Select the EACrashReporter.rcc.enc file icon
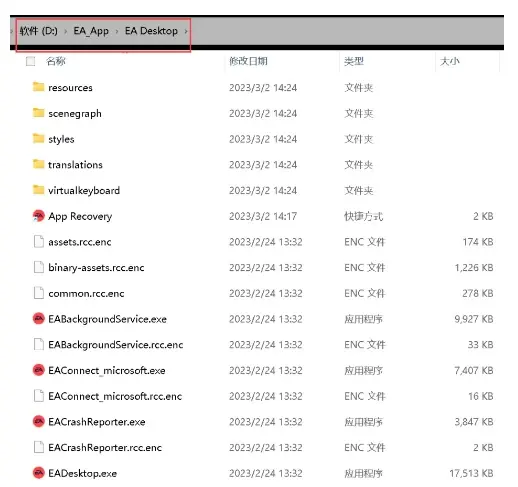 tap(39, 447)
